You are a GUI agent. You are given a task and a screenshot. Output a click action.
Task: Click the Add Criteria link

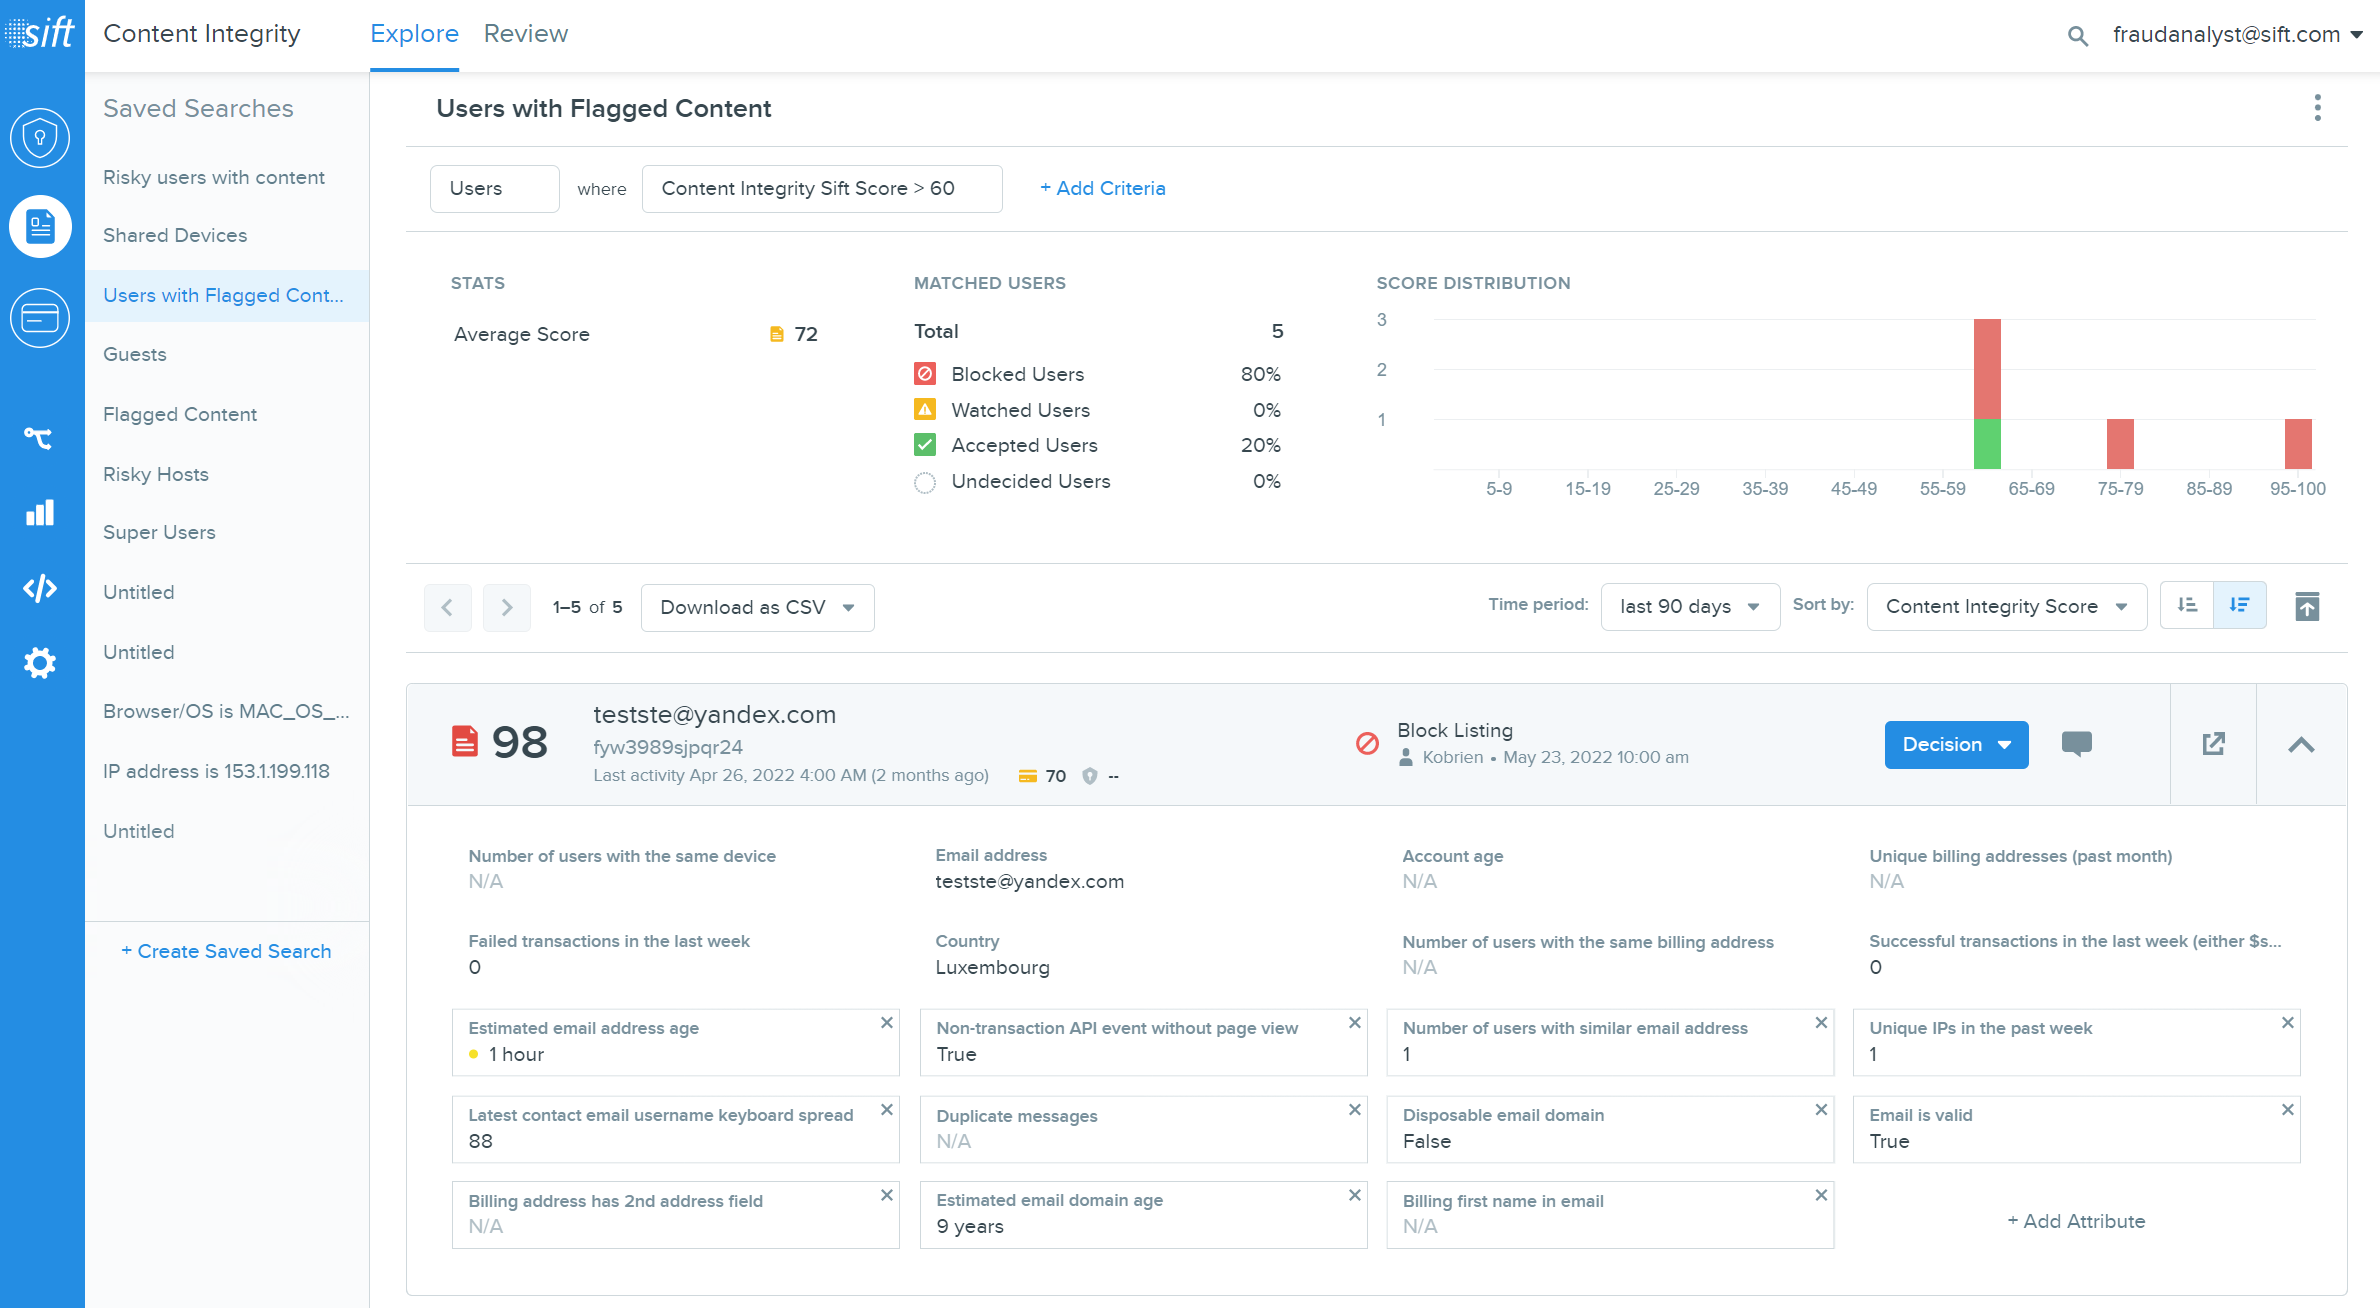(1102, 188)
